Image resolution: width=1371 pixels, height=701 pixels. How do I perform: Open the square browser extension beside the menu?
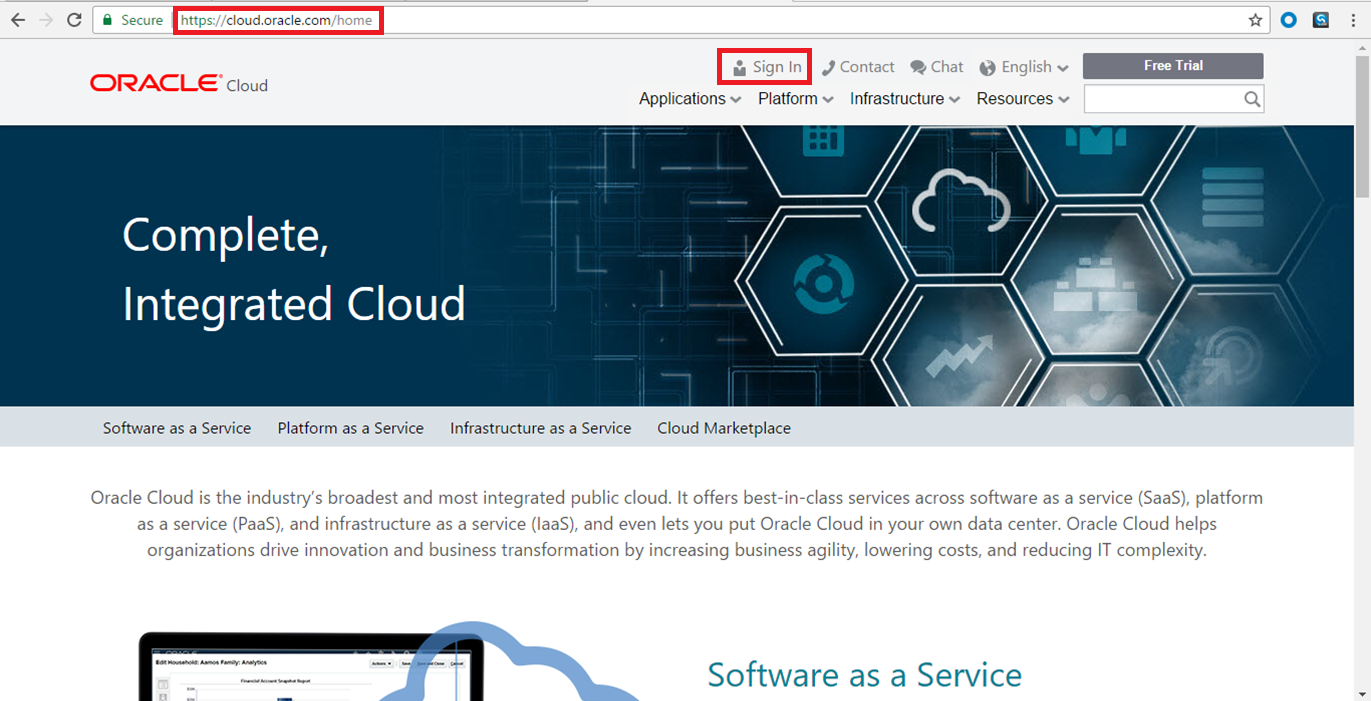pyautogui.click(x=1321, y=20)
